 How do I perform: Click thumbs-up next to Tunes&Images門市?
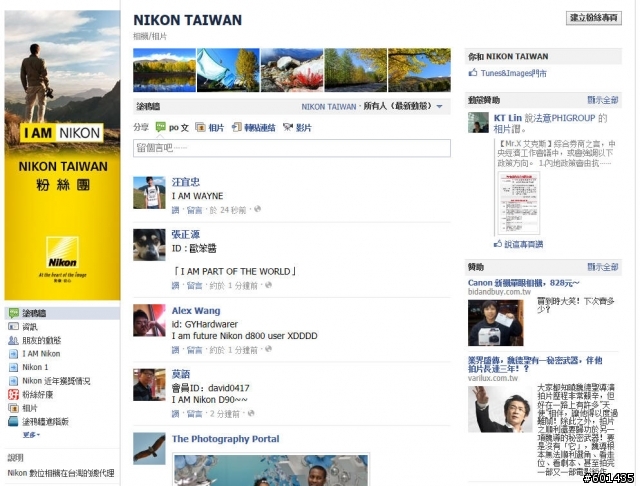(x=473, y=73)
